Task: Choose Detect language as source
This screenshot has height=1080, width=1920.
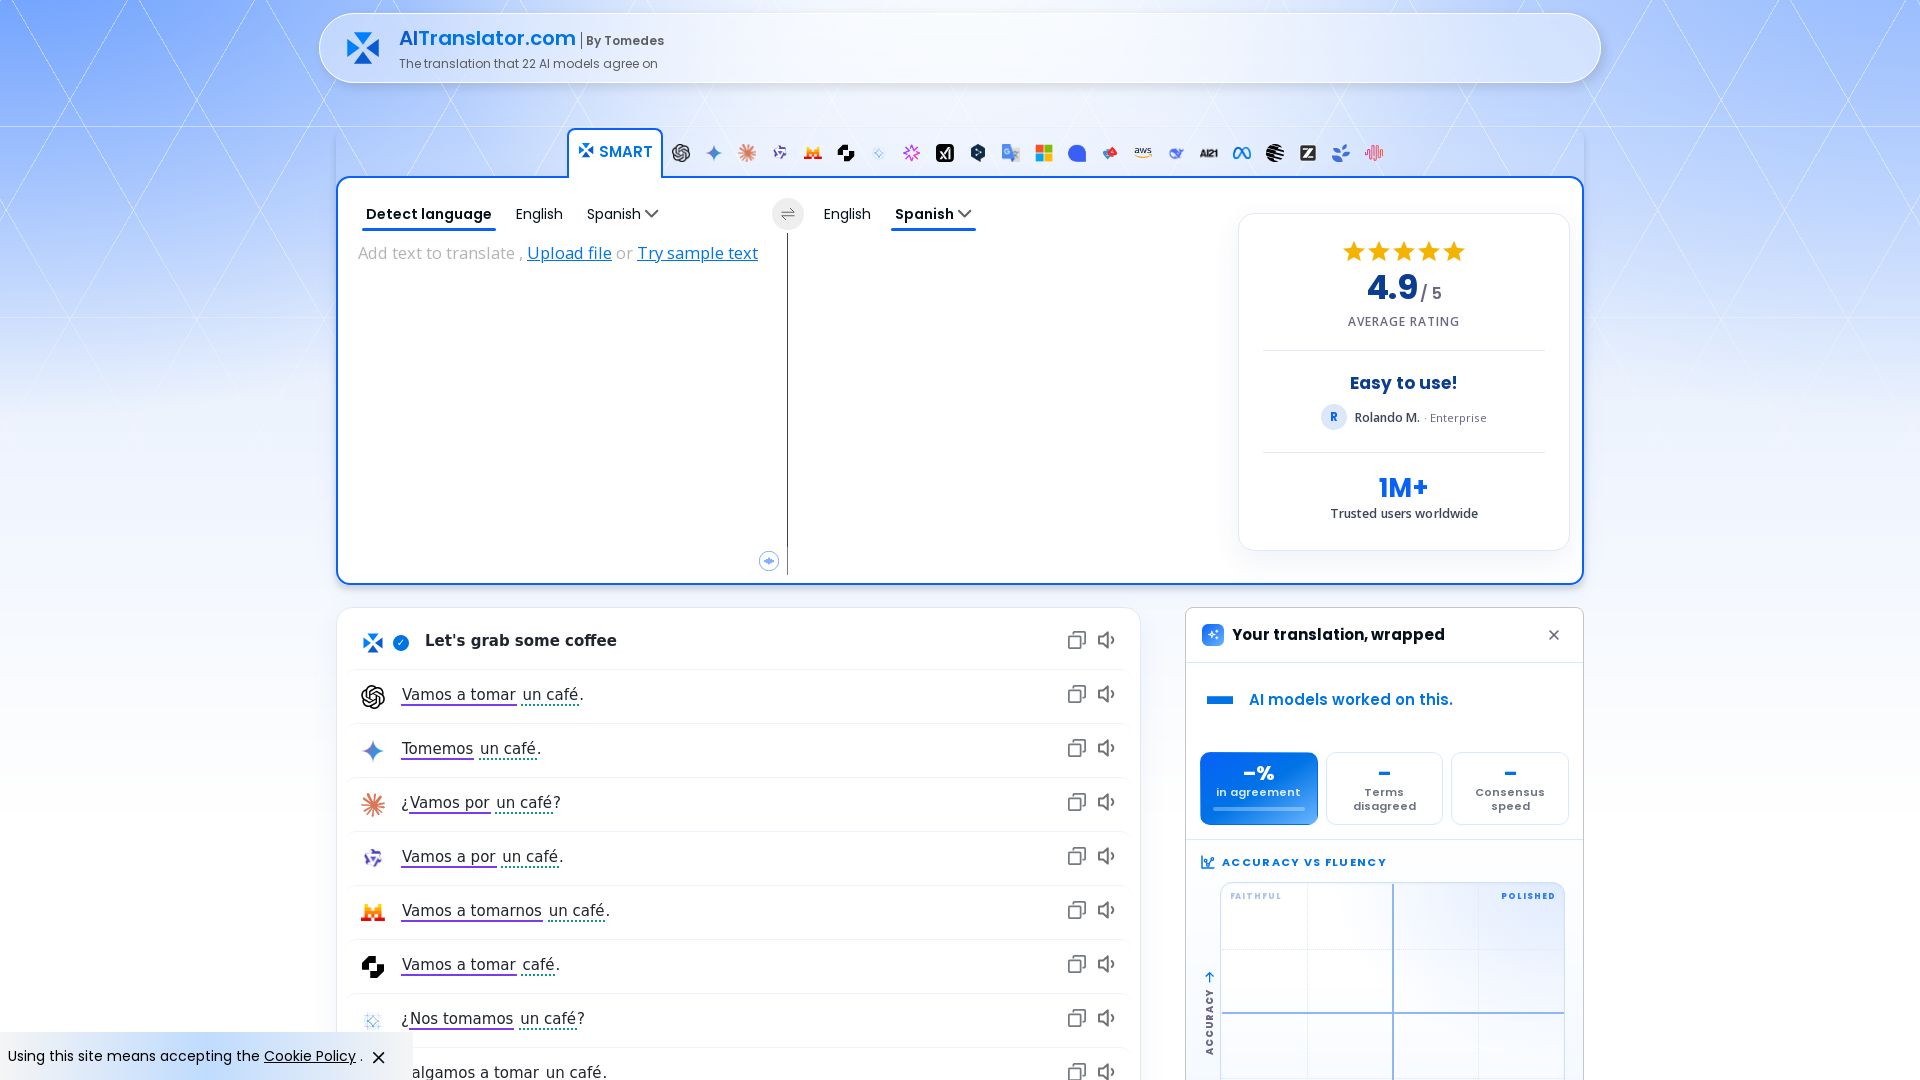Action: tap(429, 214)
